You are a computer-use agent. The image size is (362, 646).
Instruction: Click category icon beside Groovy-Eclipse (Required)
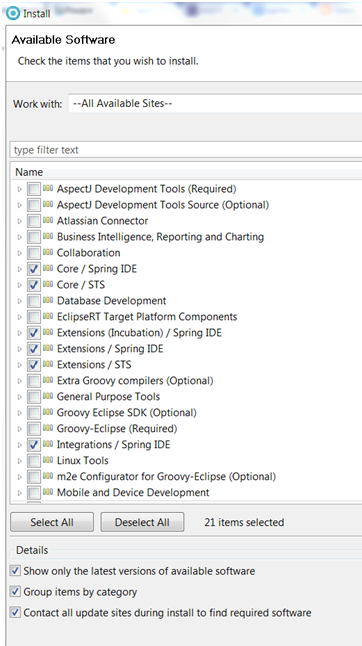48,428
